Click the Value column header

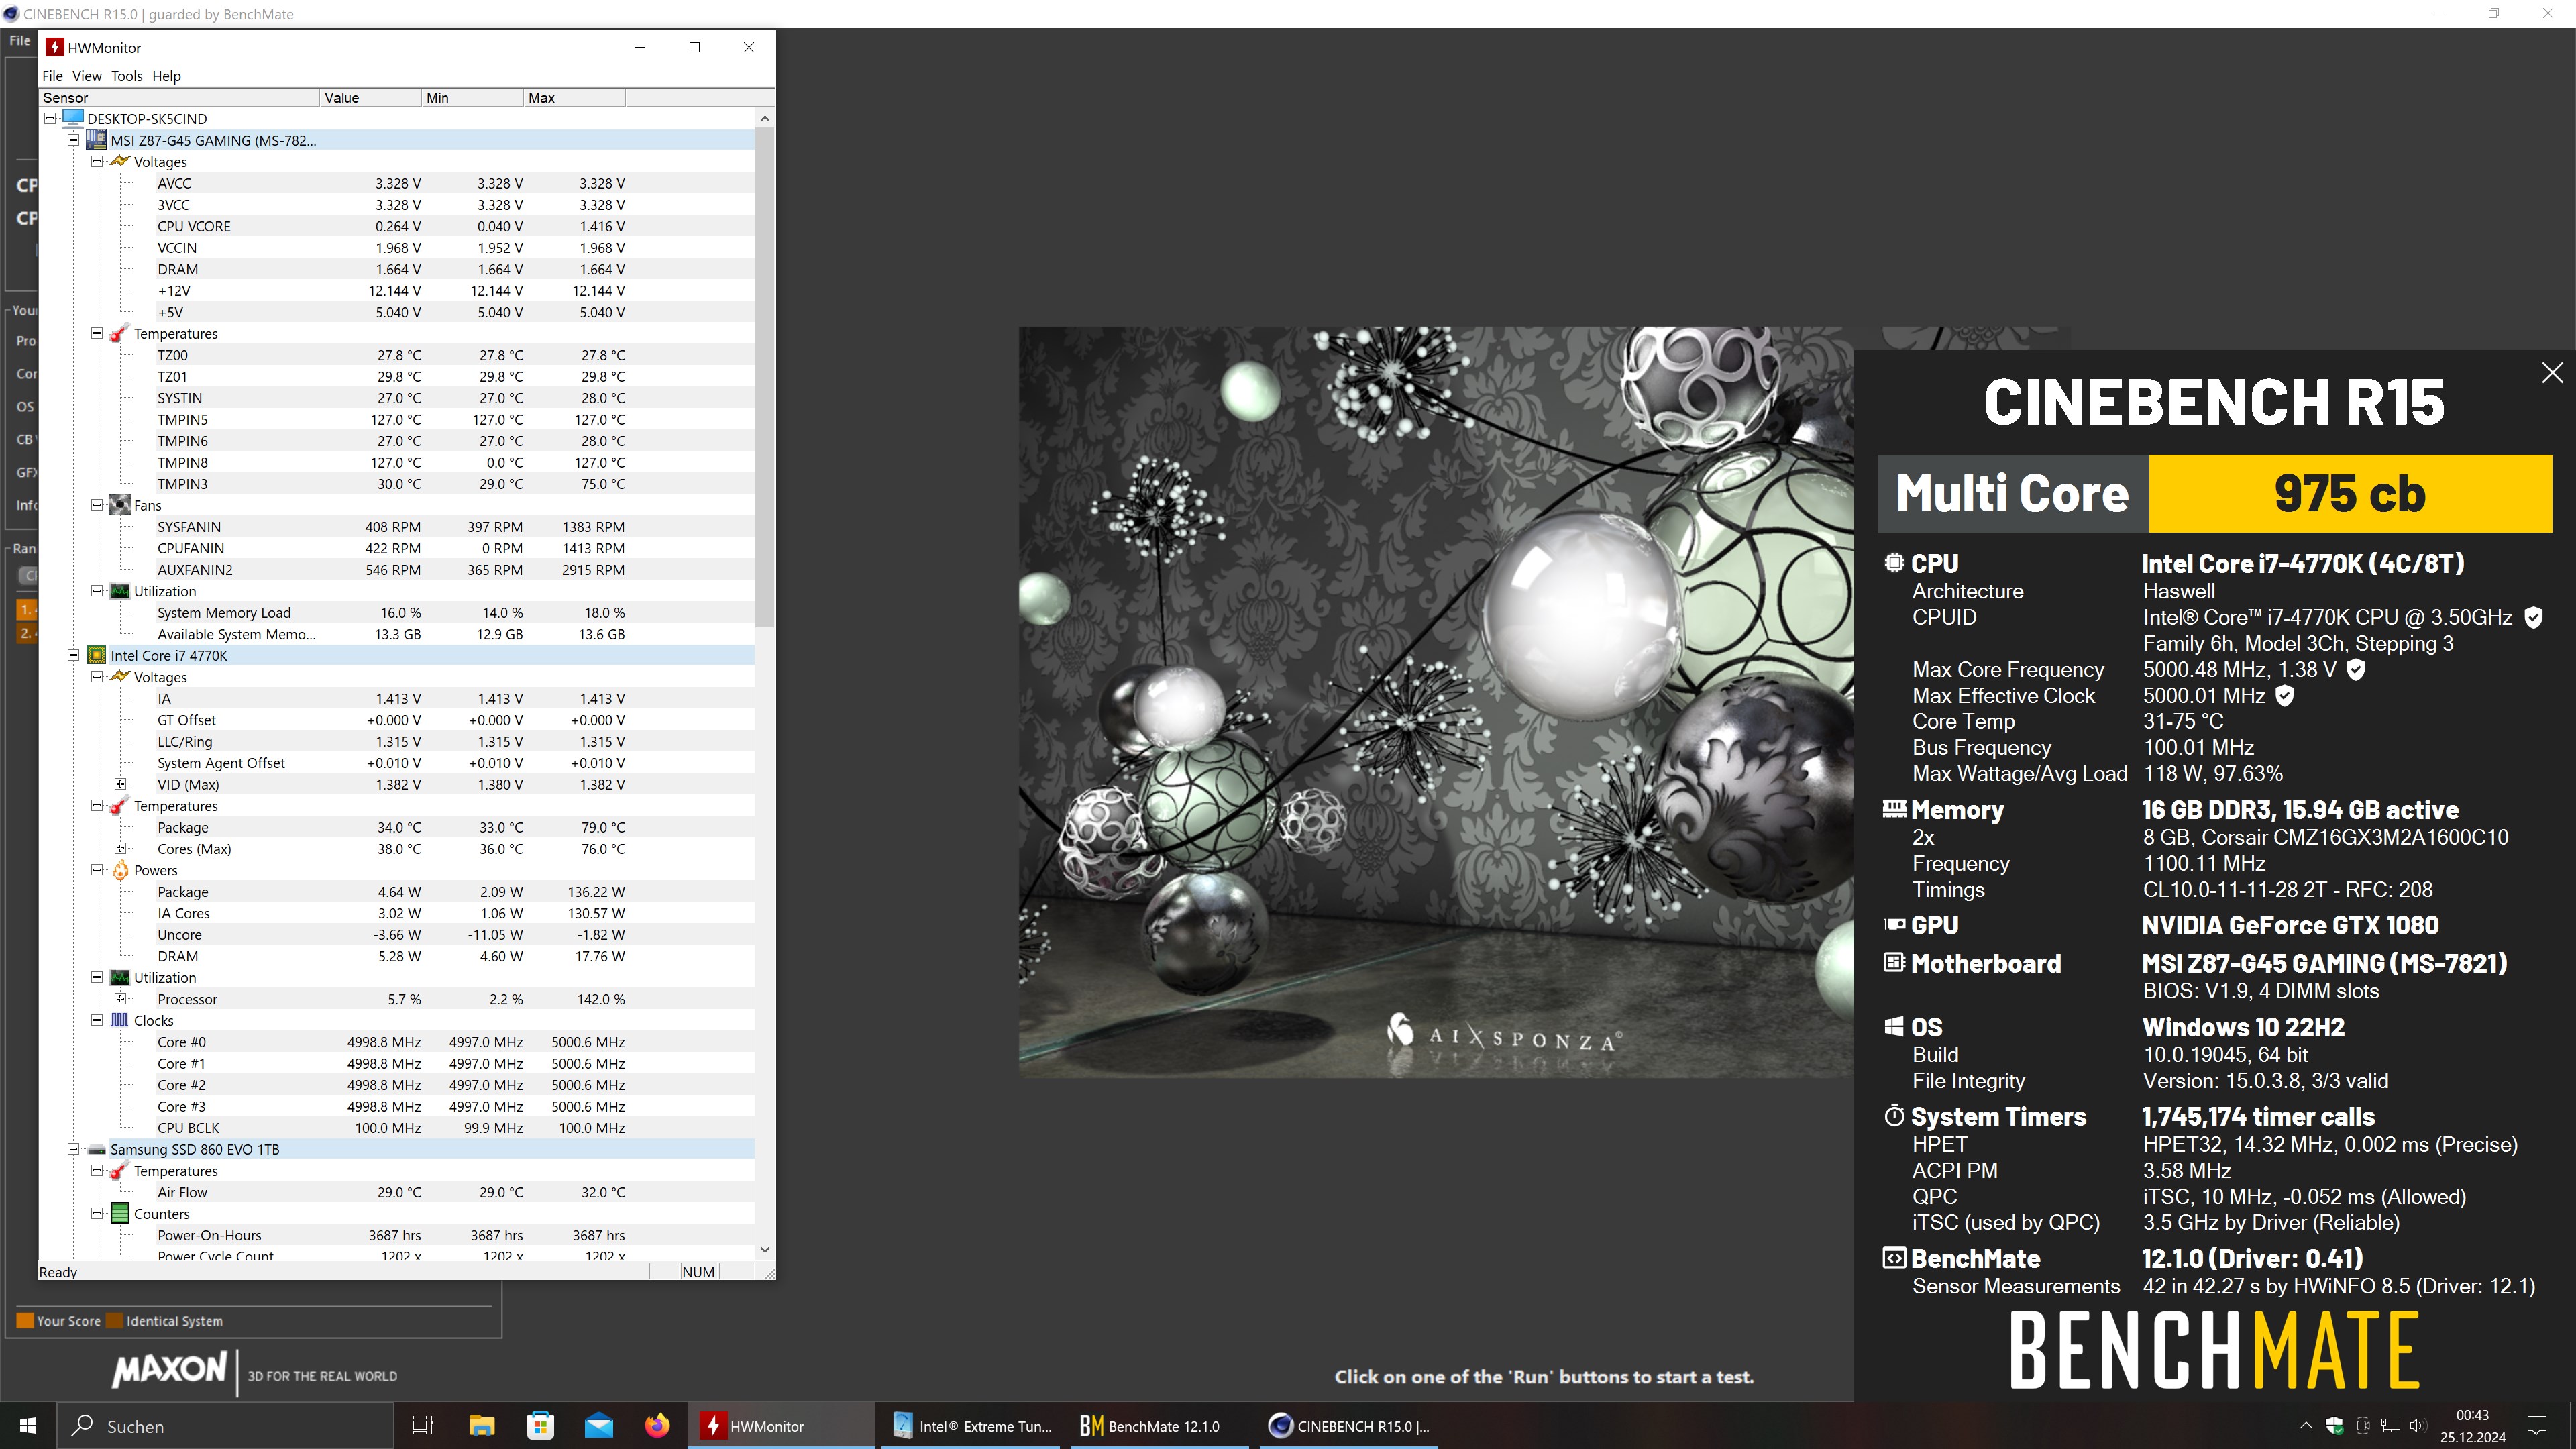[x=371, y=97]
